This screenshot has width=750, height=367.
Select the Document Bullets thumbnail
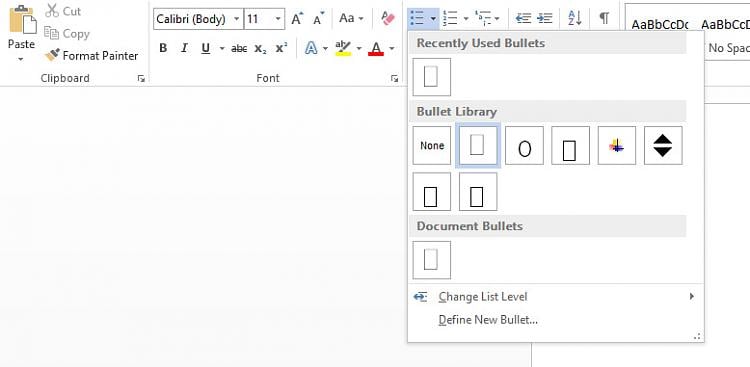coord(431,260)
